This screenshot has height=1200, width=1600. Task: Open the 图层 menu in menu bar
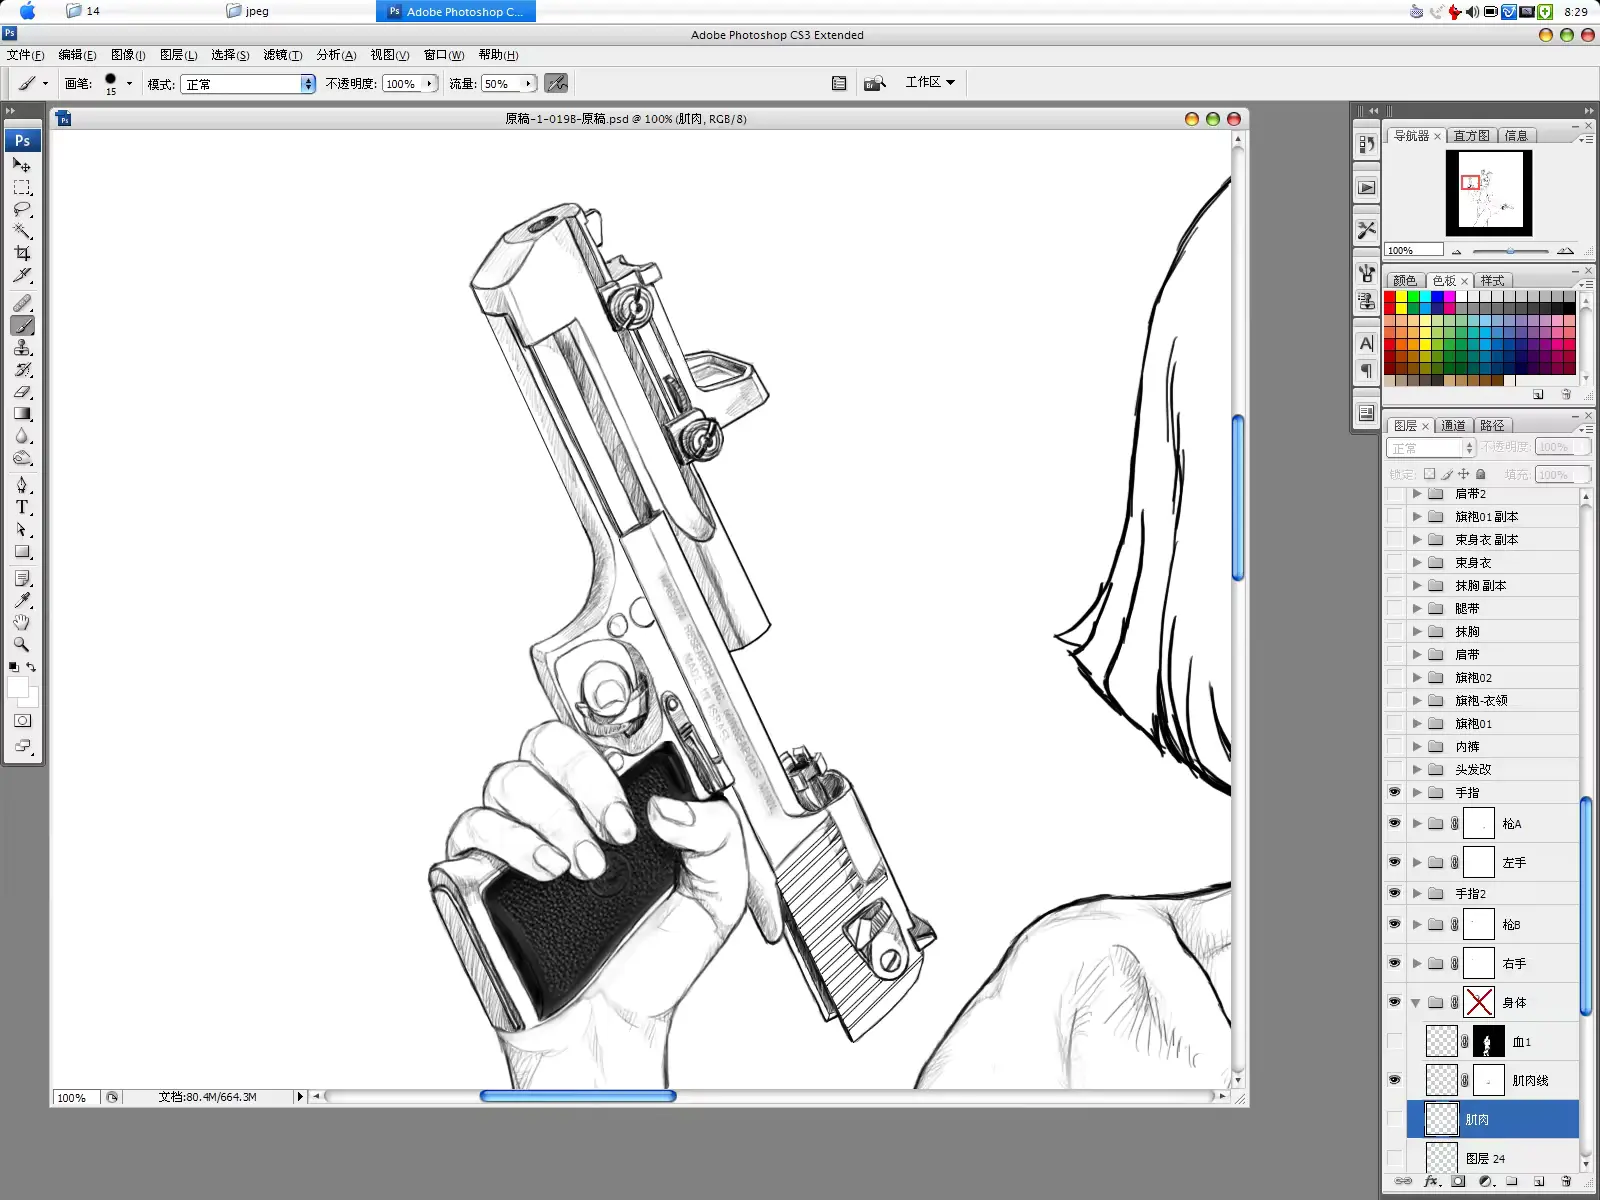178,55
